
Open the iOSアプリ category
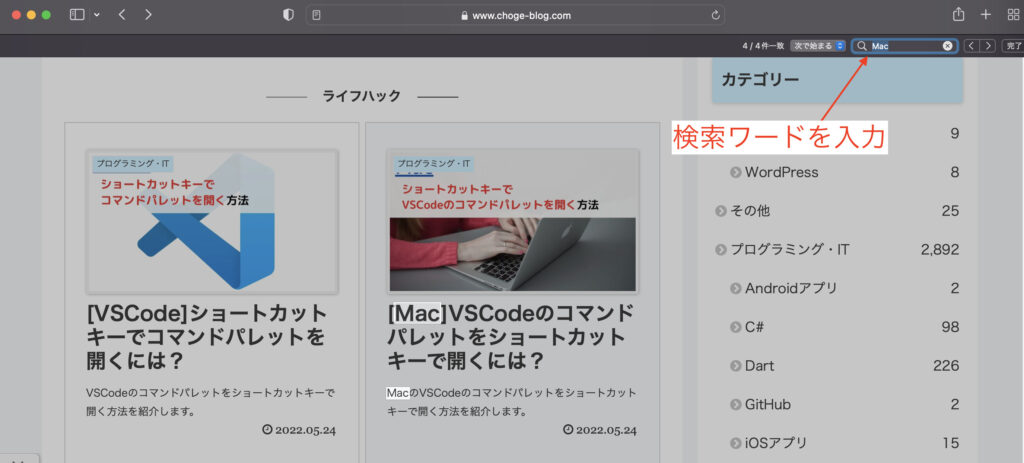point(776,443)
